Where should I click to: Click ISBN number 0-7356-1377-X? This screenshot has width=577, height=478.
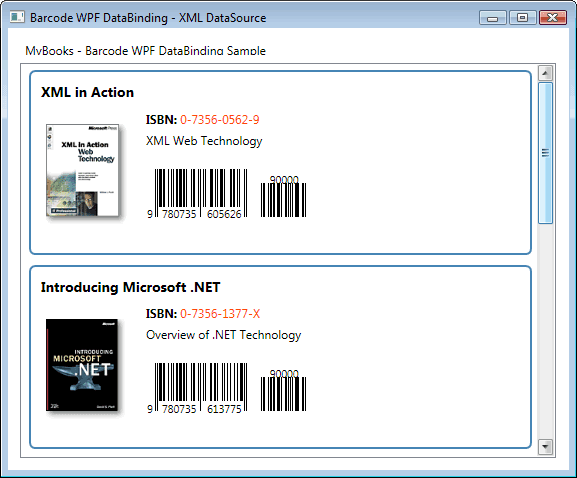tap(220, 314)
